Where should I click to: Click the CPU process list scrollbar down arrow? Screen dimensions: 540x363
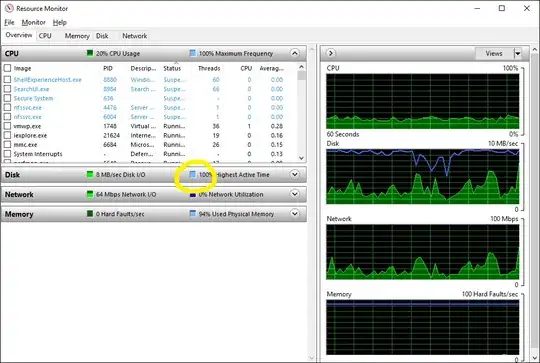(301, 158)
